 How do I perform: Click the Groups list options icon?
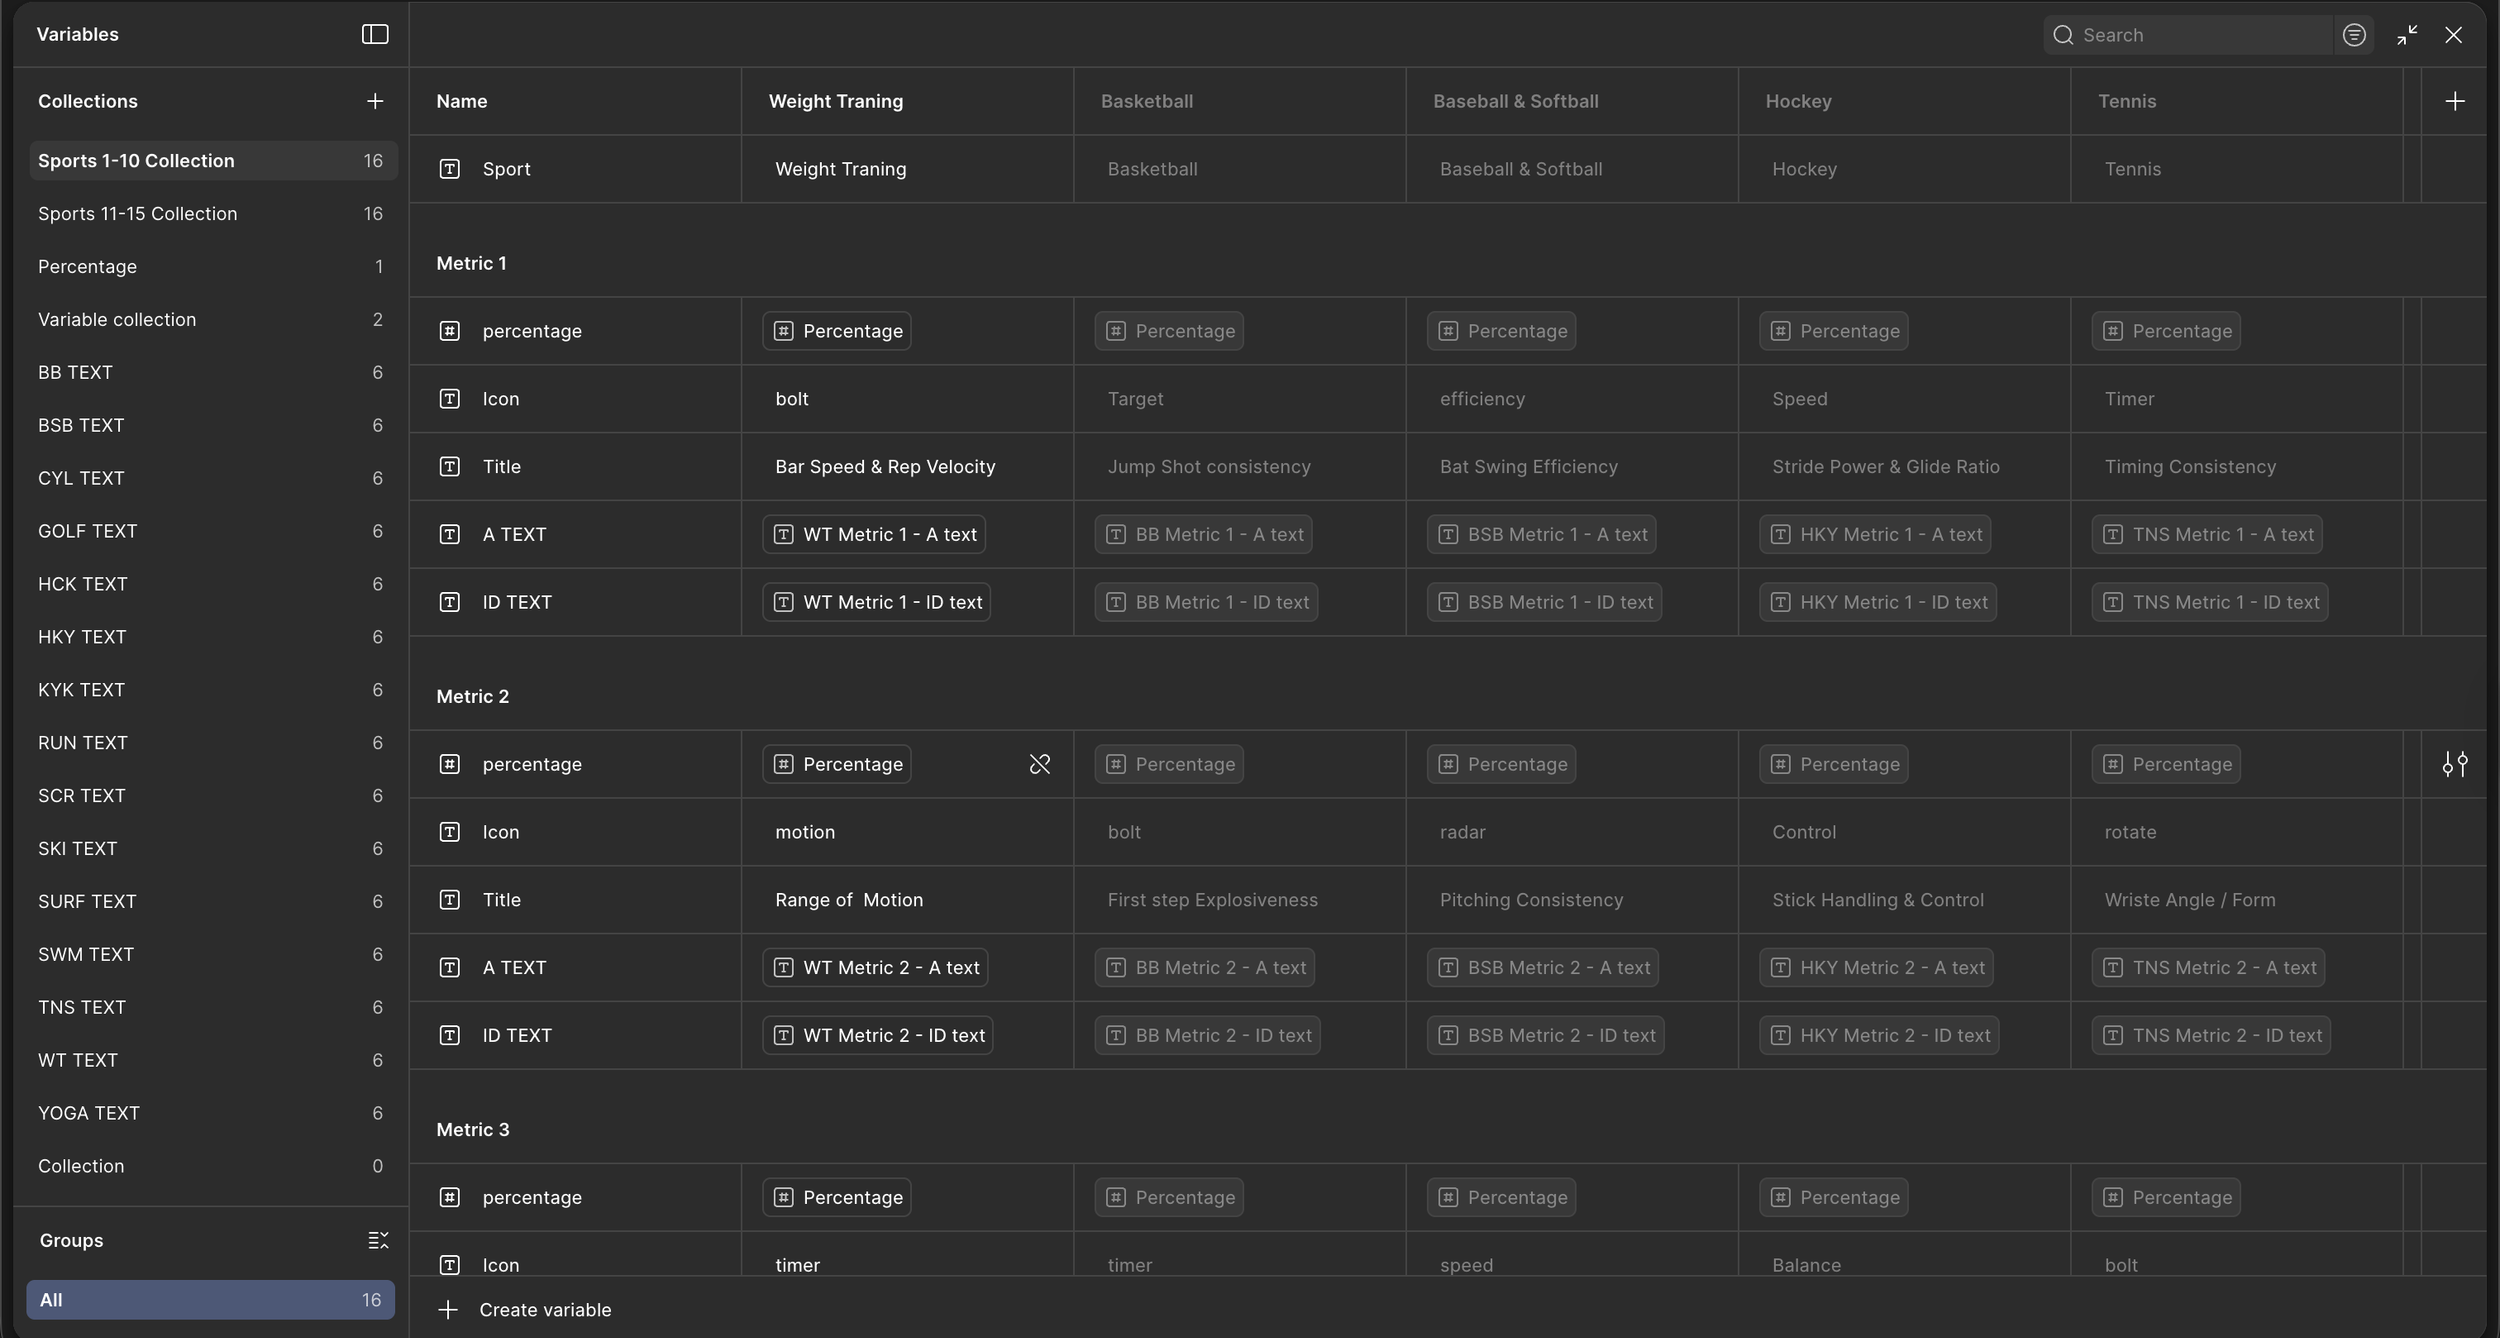click(378, 1240)
